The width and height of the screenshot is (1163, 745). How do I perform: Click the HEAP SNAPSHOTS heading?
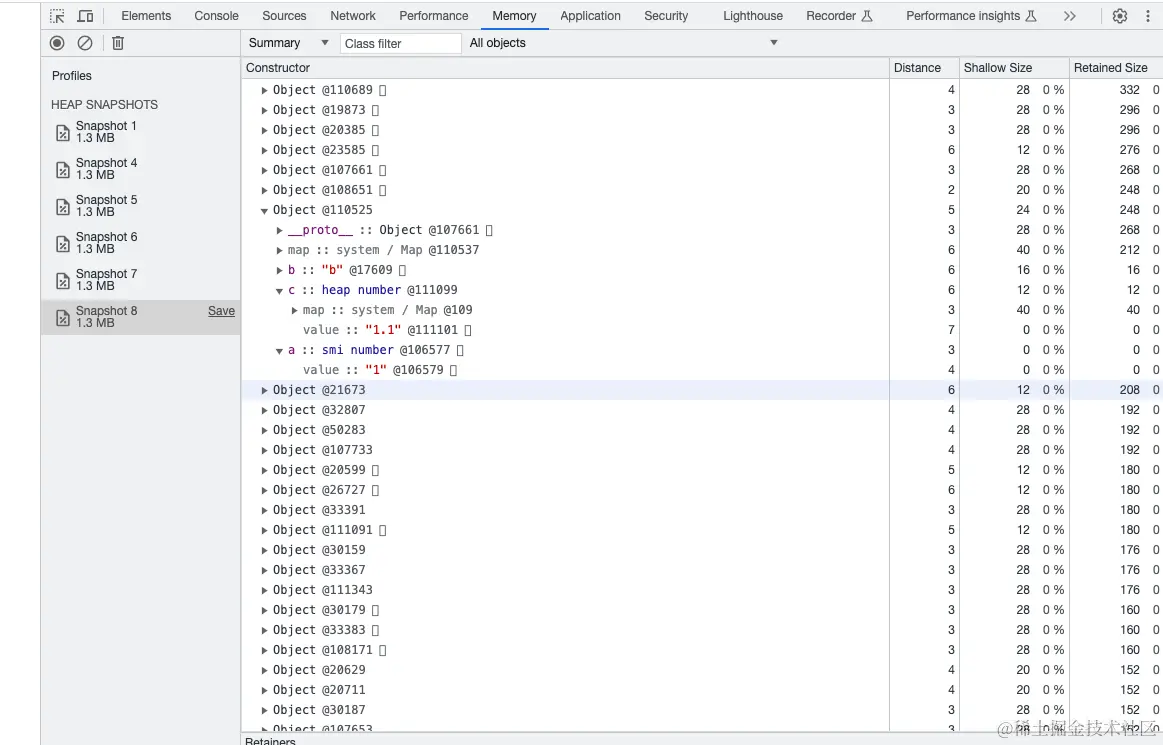[x=105, y=105]
